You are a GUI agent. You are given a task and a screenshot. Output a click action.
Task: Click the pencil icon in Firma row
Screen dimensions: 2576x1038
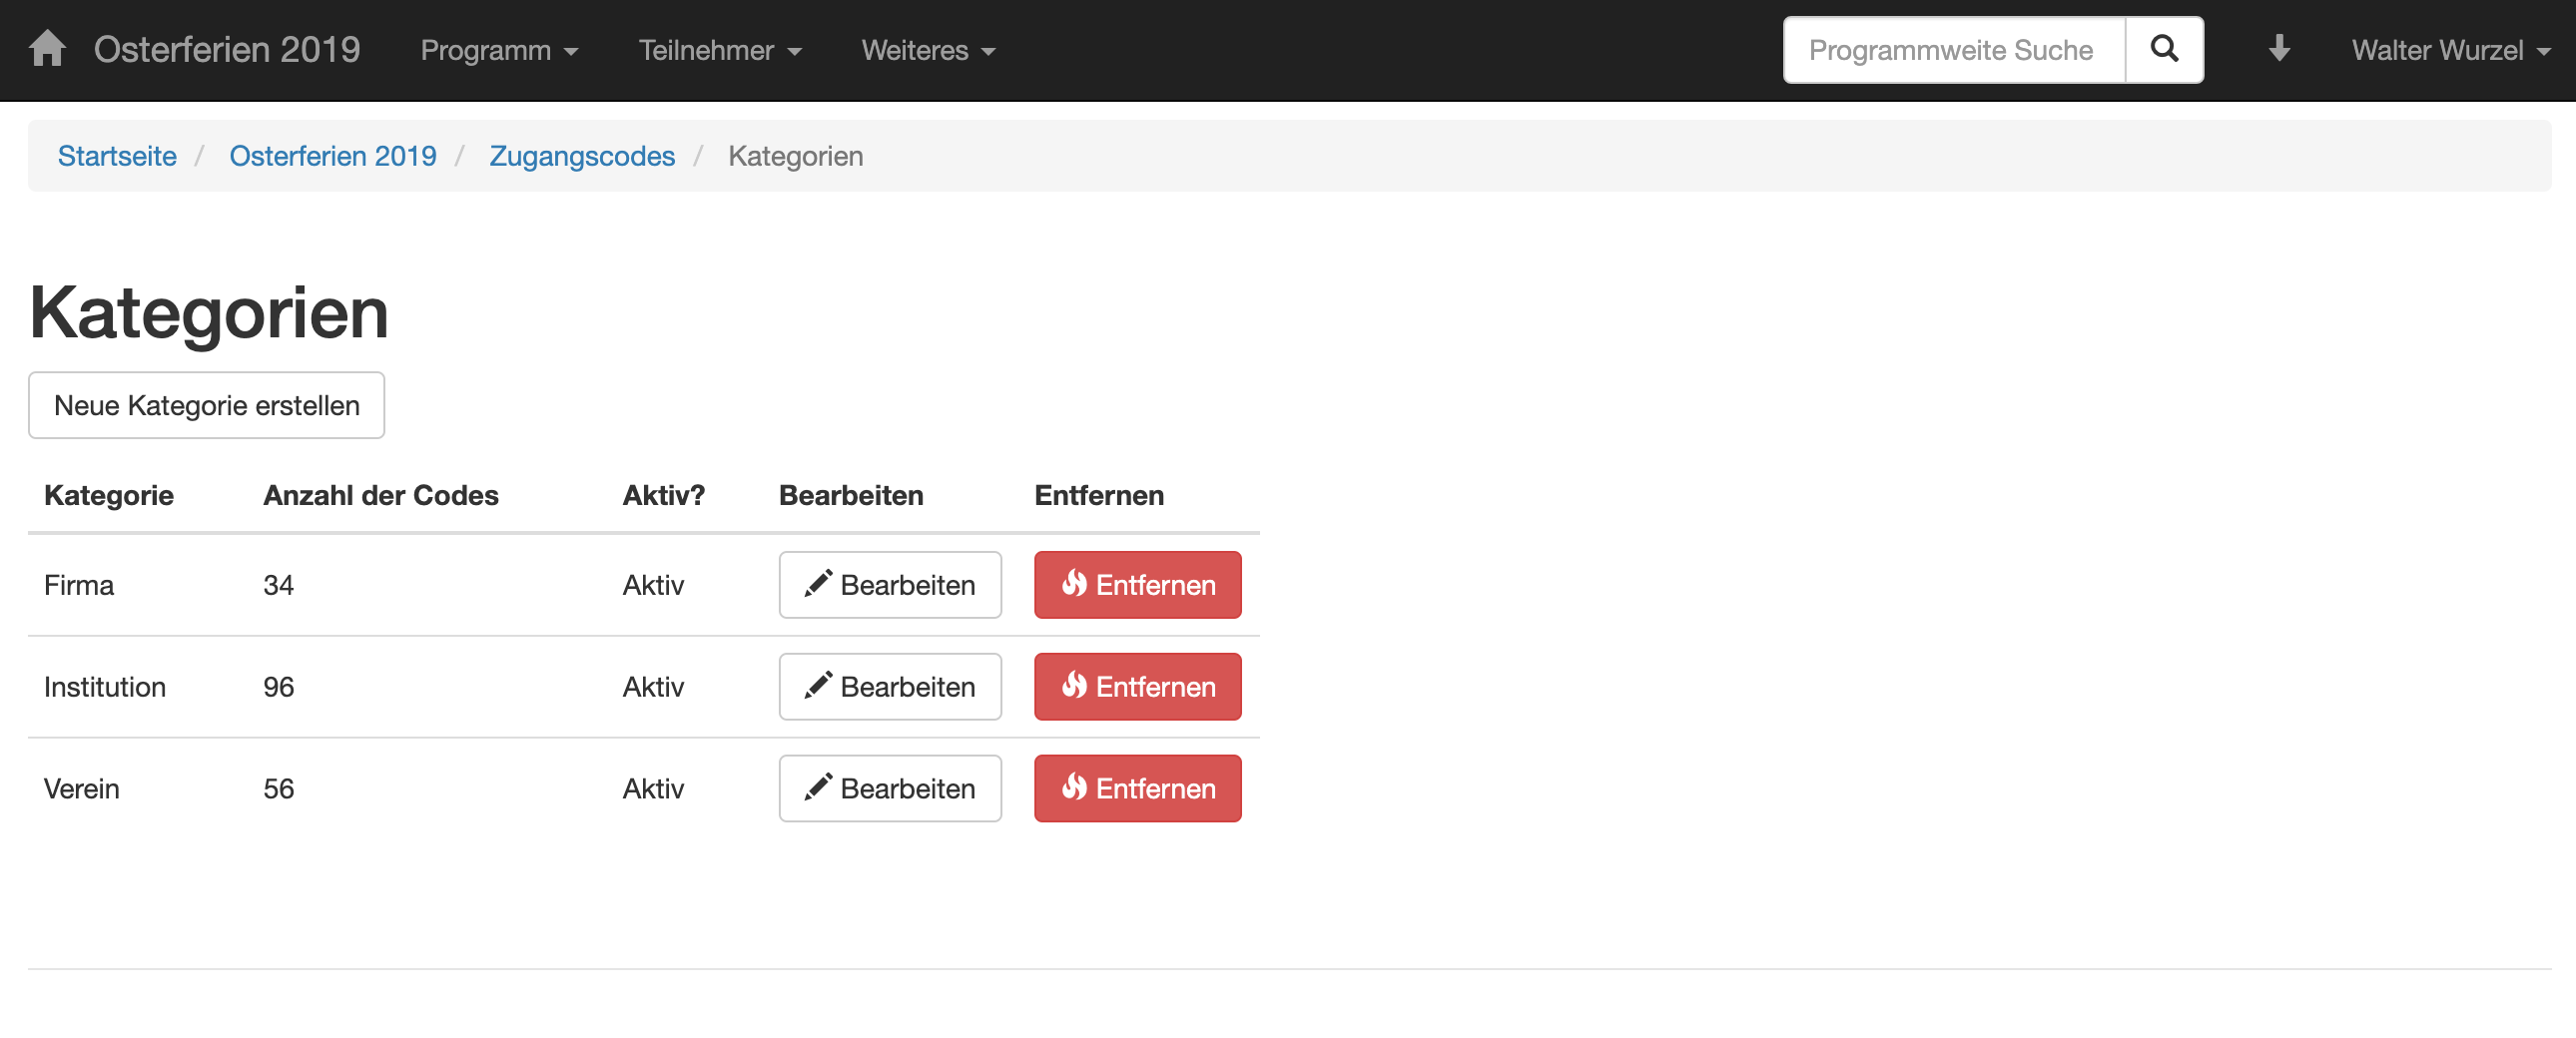(817, 584)
